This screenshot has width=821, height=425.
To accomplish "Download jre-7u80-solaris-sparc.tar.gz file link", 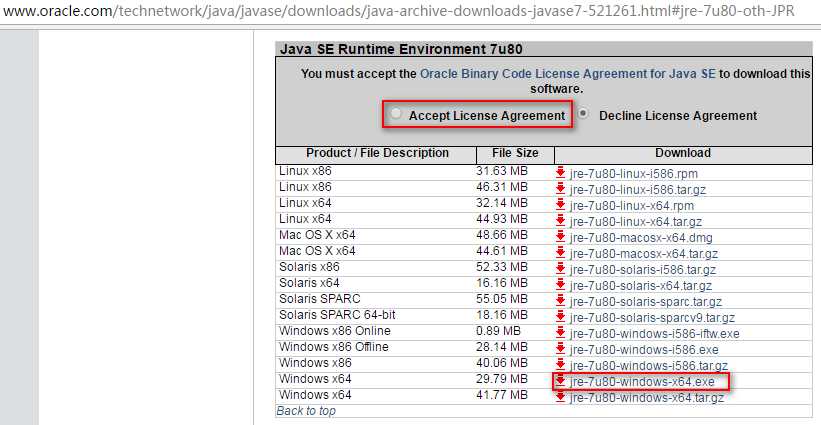I will click(646, 302).
